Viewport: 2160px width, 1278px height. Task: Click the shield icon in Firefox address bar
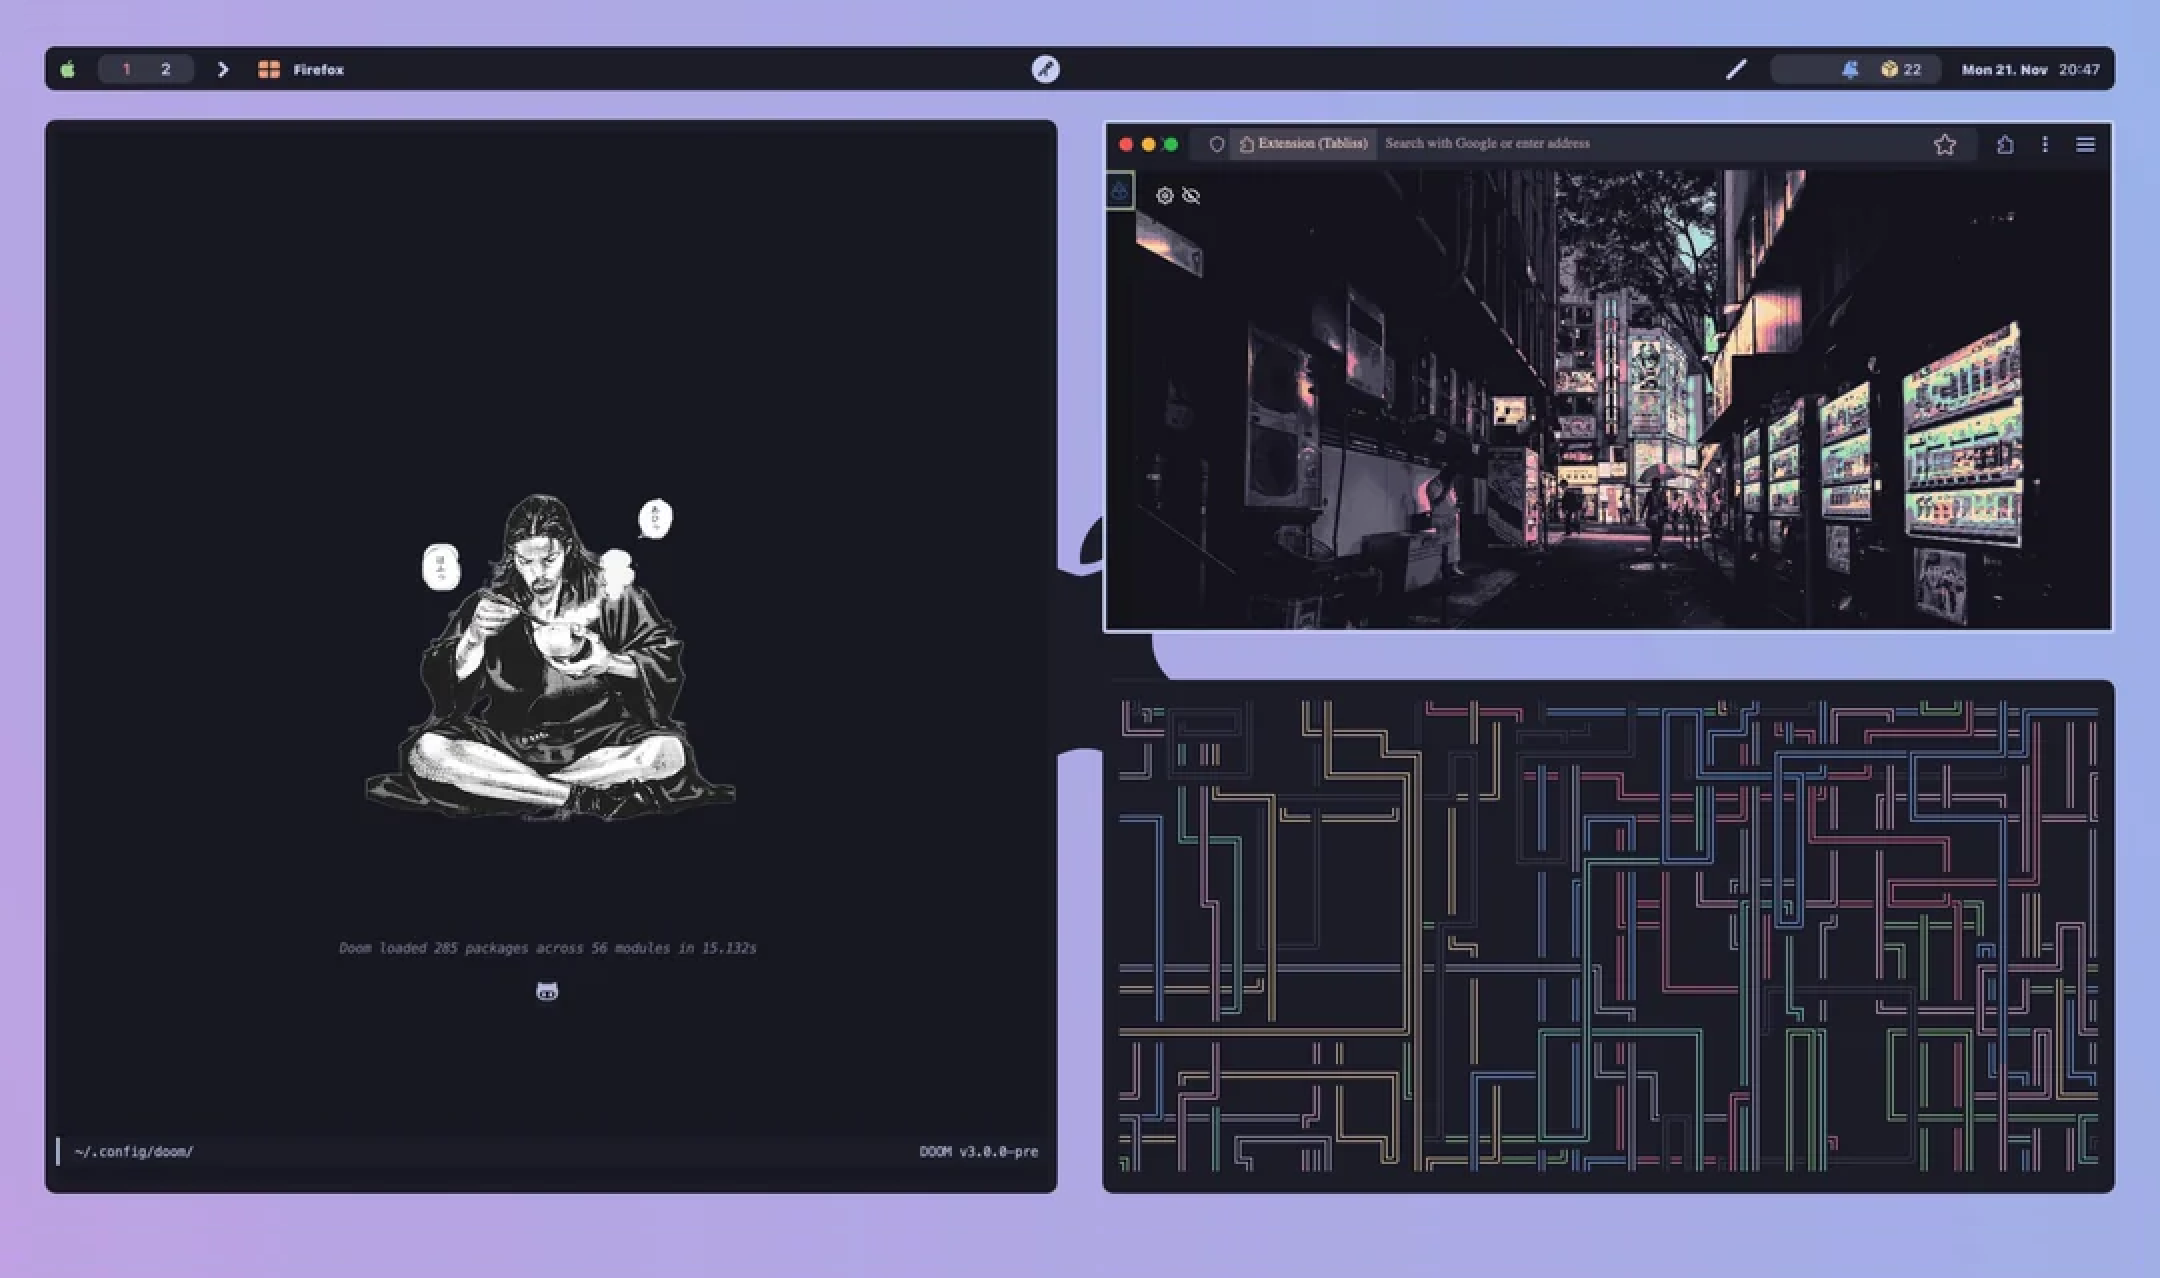[x=1216, y=144]
